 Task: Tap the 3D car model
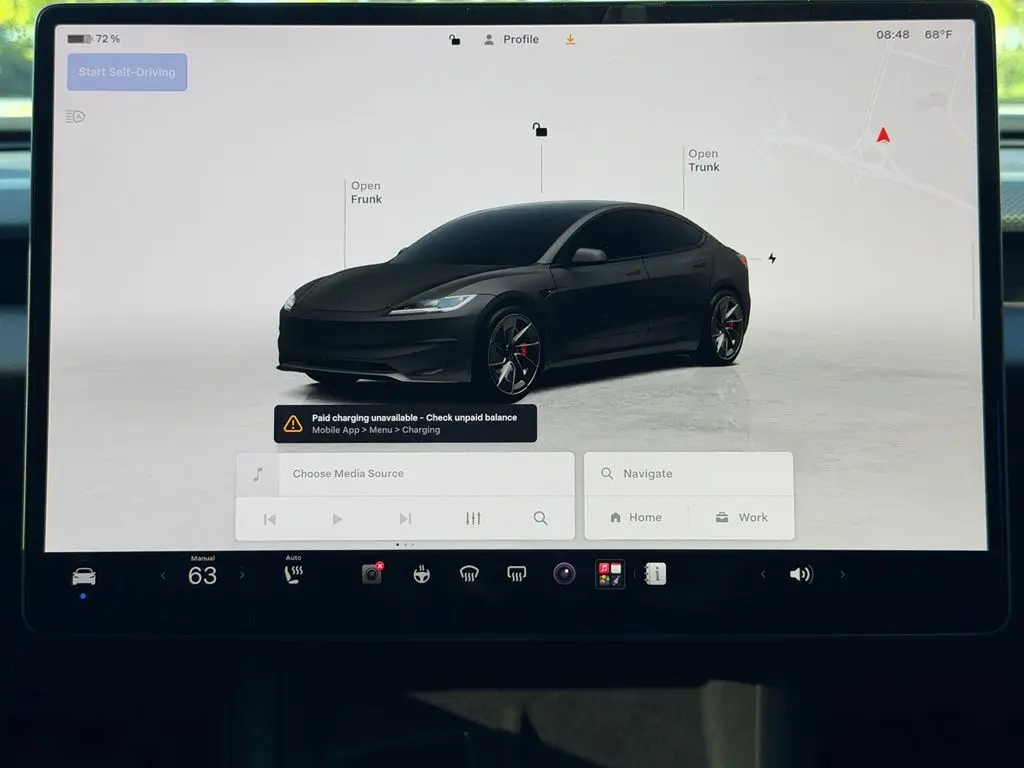(514, 299)
